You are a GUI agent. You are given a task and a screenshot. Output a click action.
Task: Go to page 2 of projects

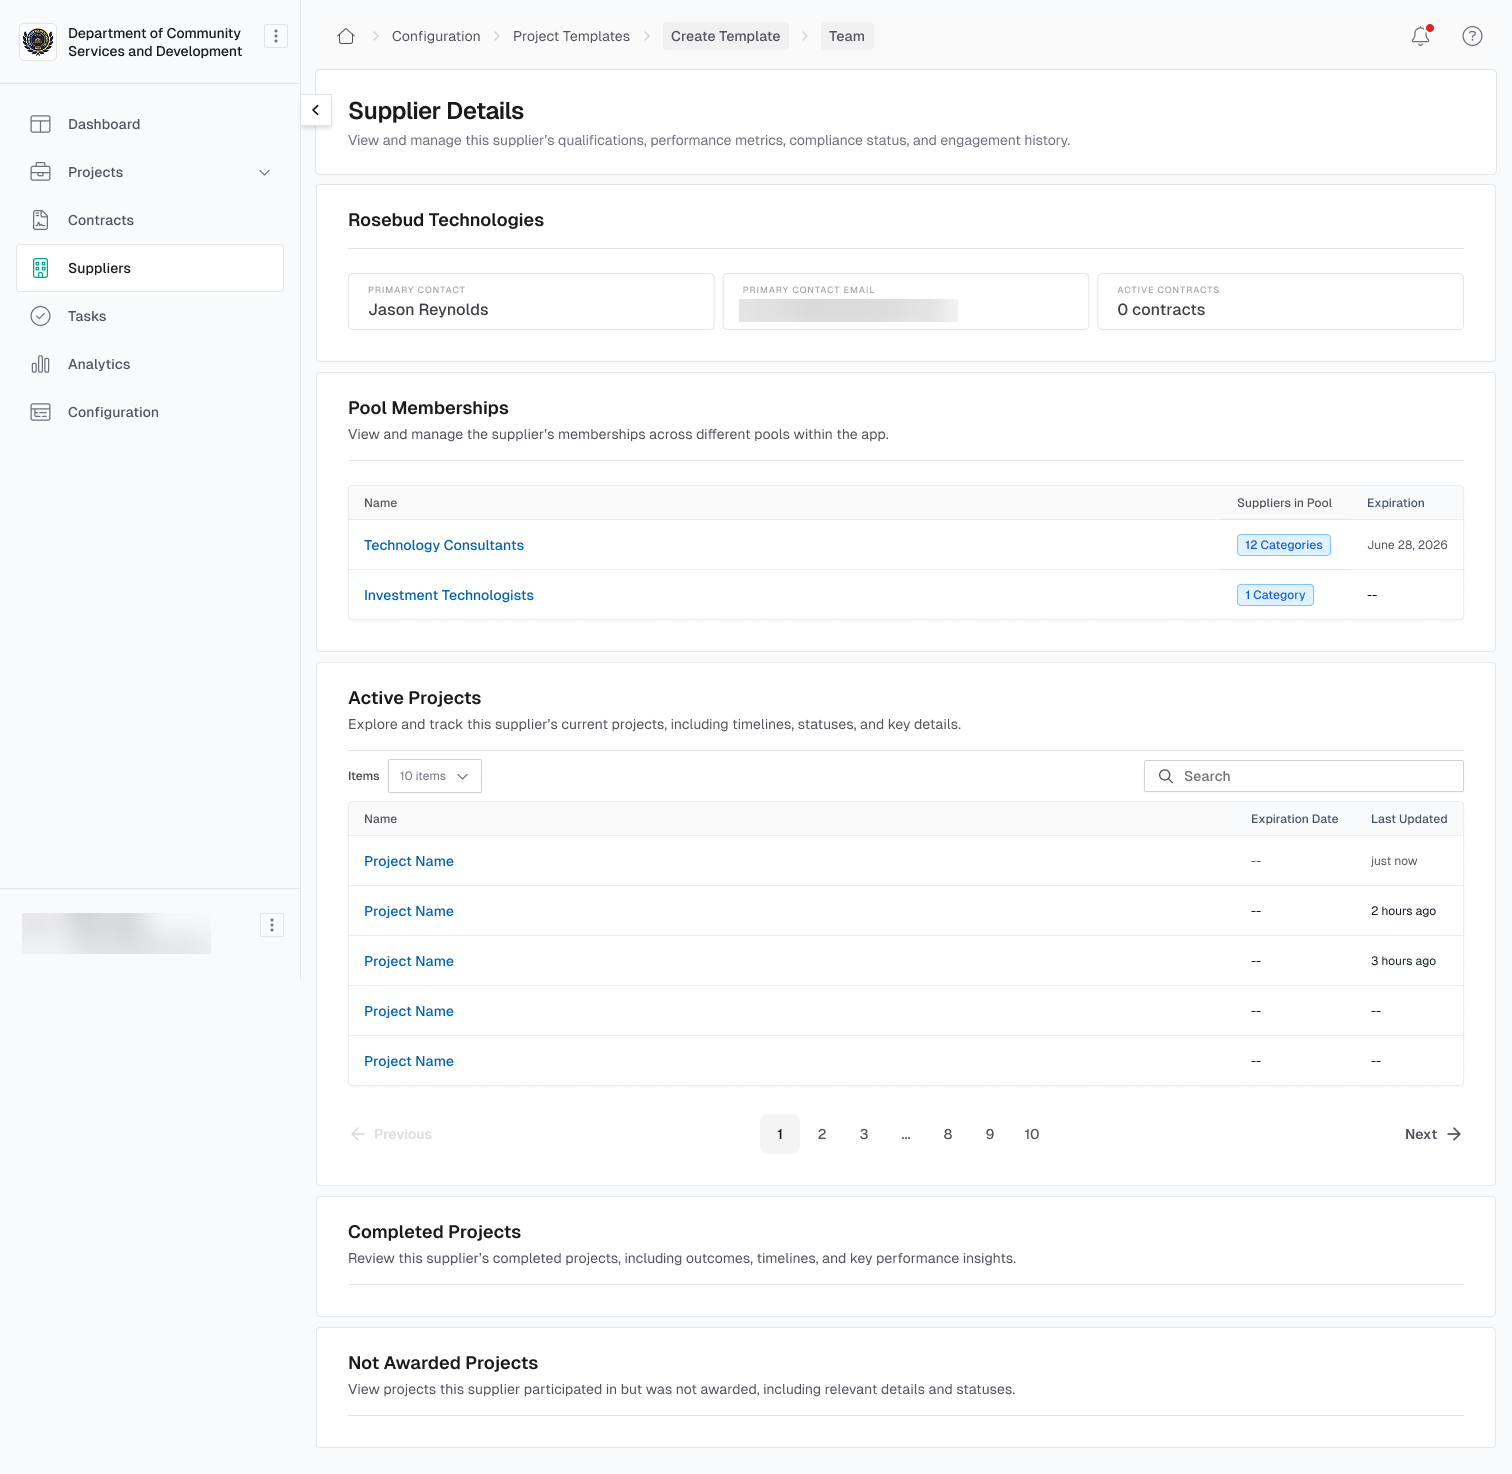pos(822,1134)
